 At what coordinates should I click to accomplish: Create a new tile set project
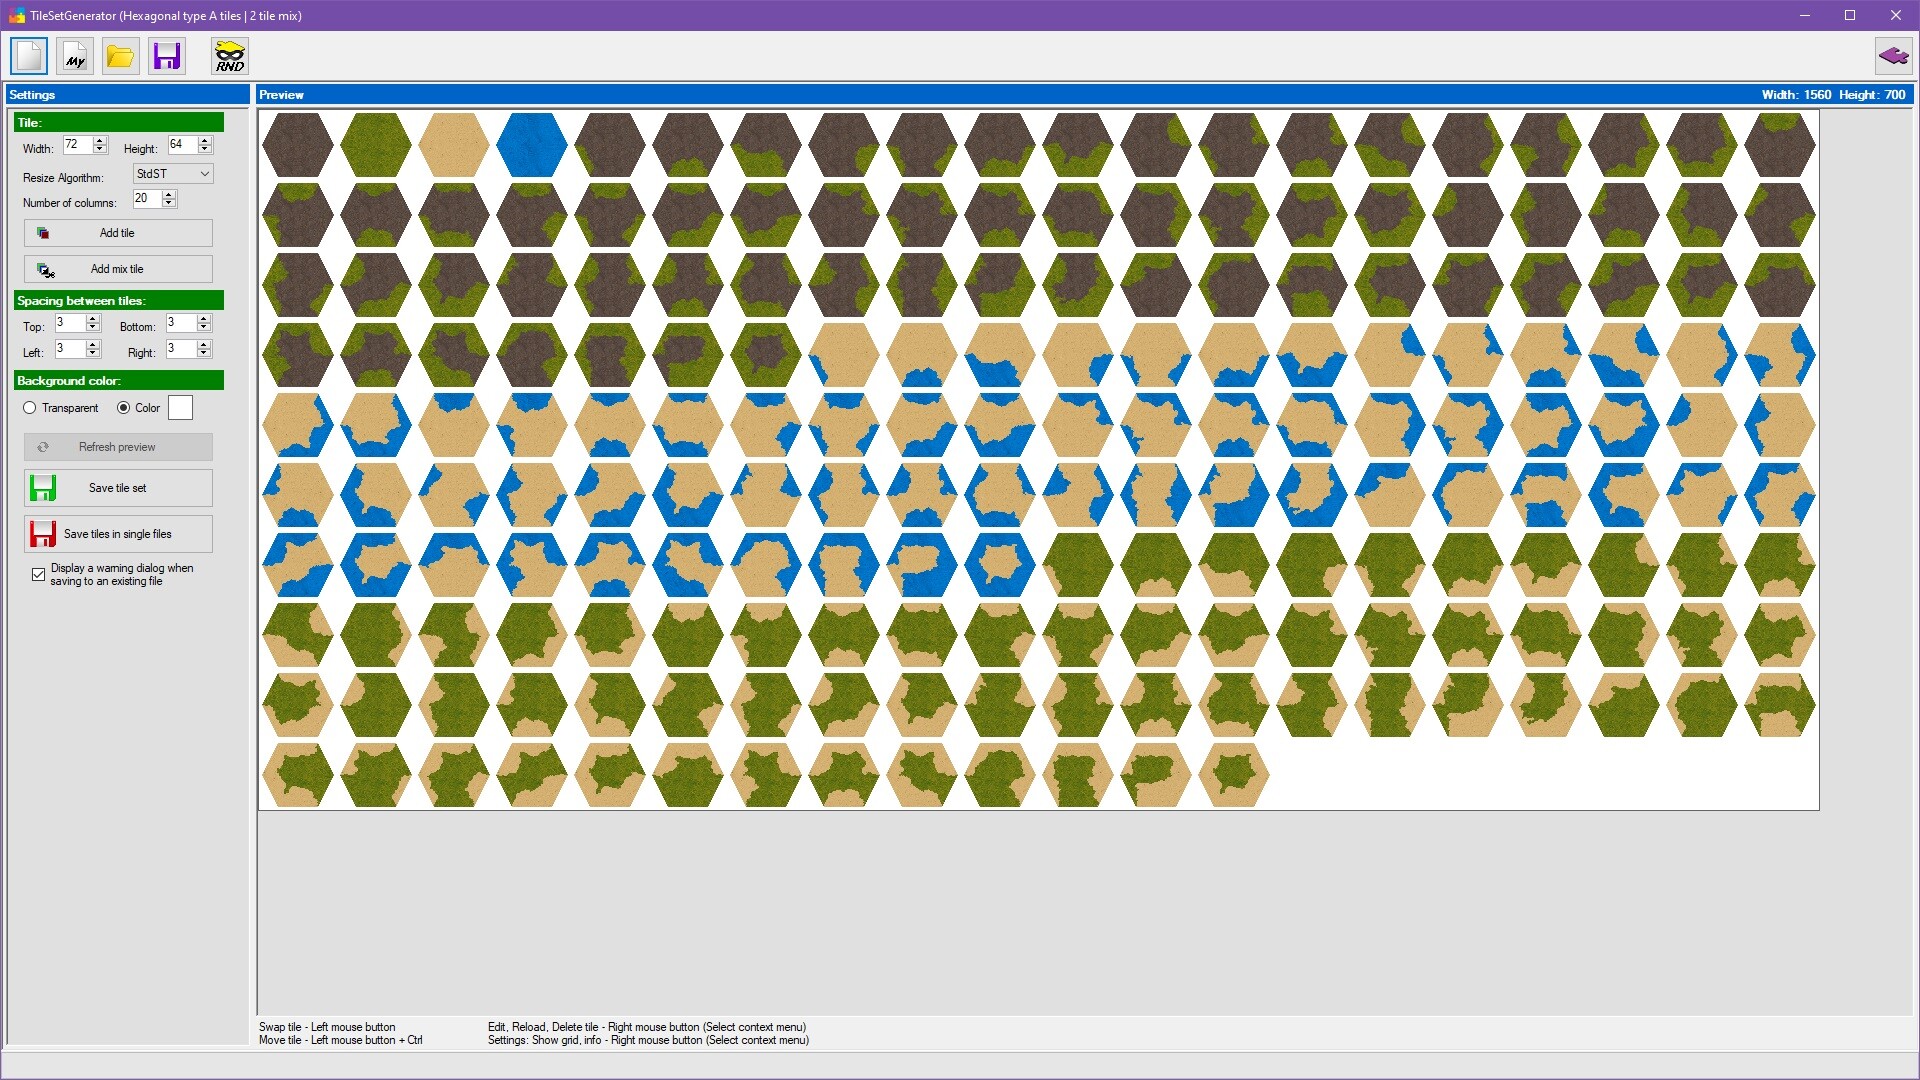coord(28,56)
